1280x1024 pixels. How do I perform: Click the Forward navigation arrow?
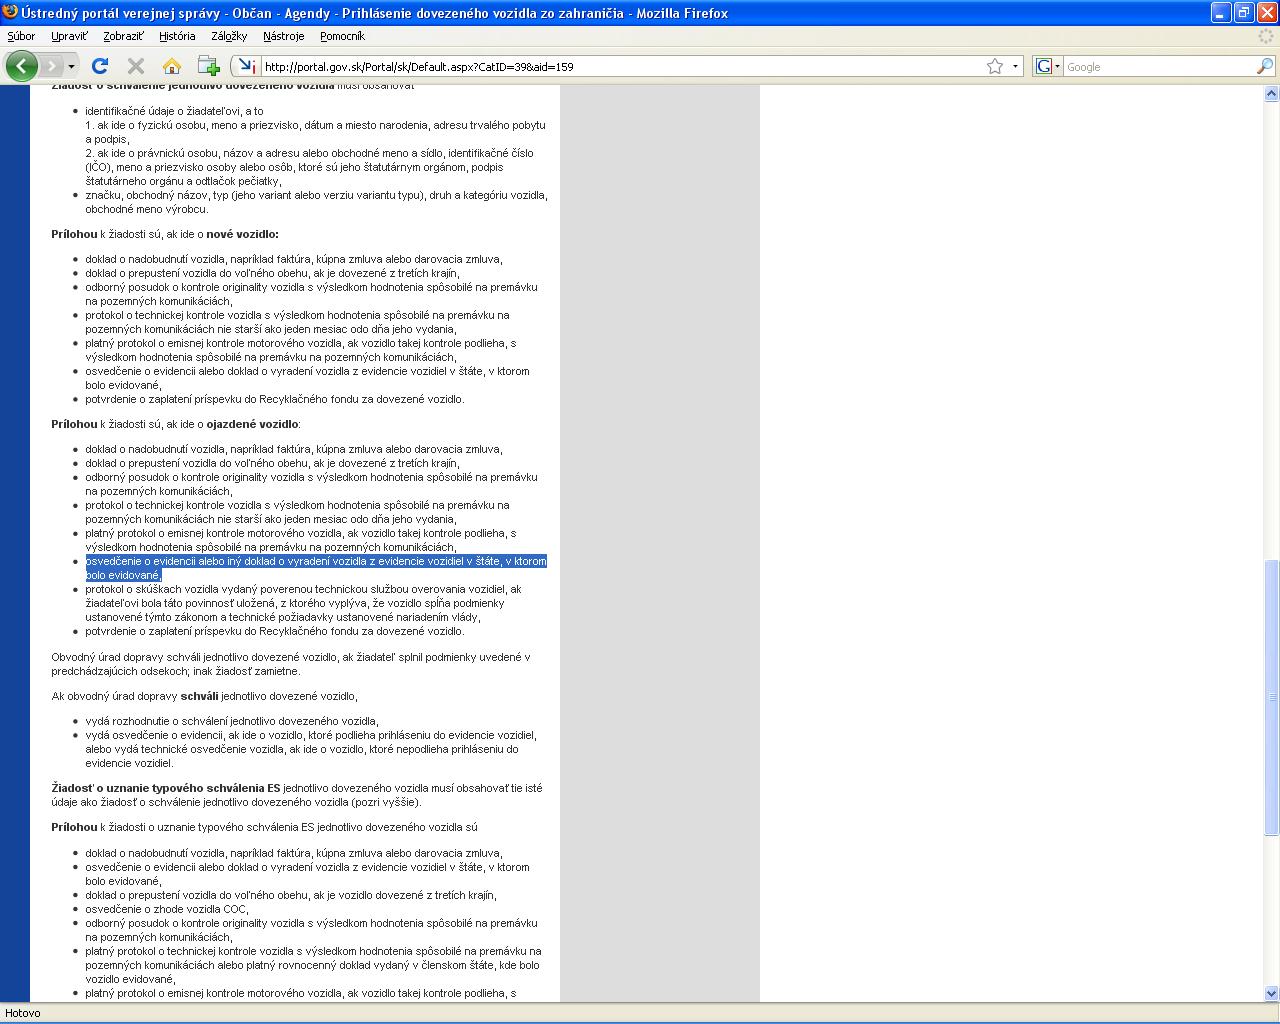coord(52,66)
